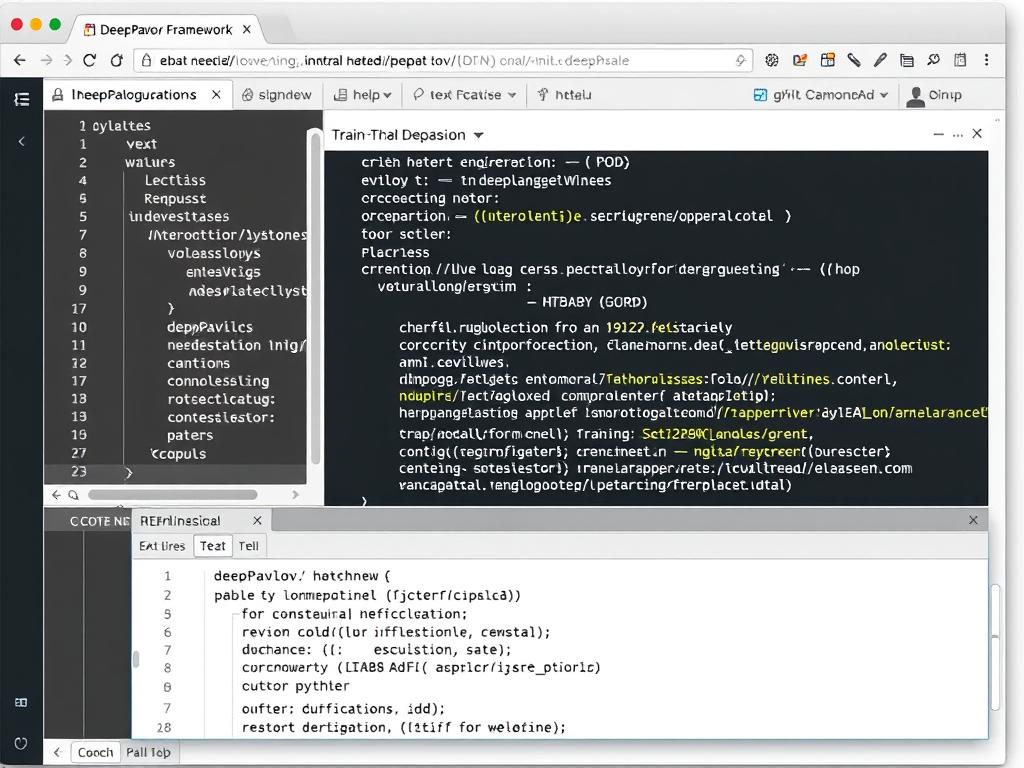1024x768 pixels.
Task: Close the DeepPavor Framework browser tab
Action: (x=247, y=29)
